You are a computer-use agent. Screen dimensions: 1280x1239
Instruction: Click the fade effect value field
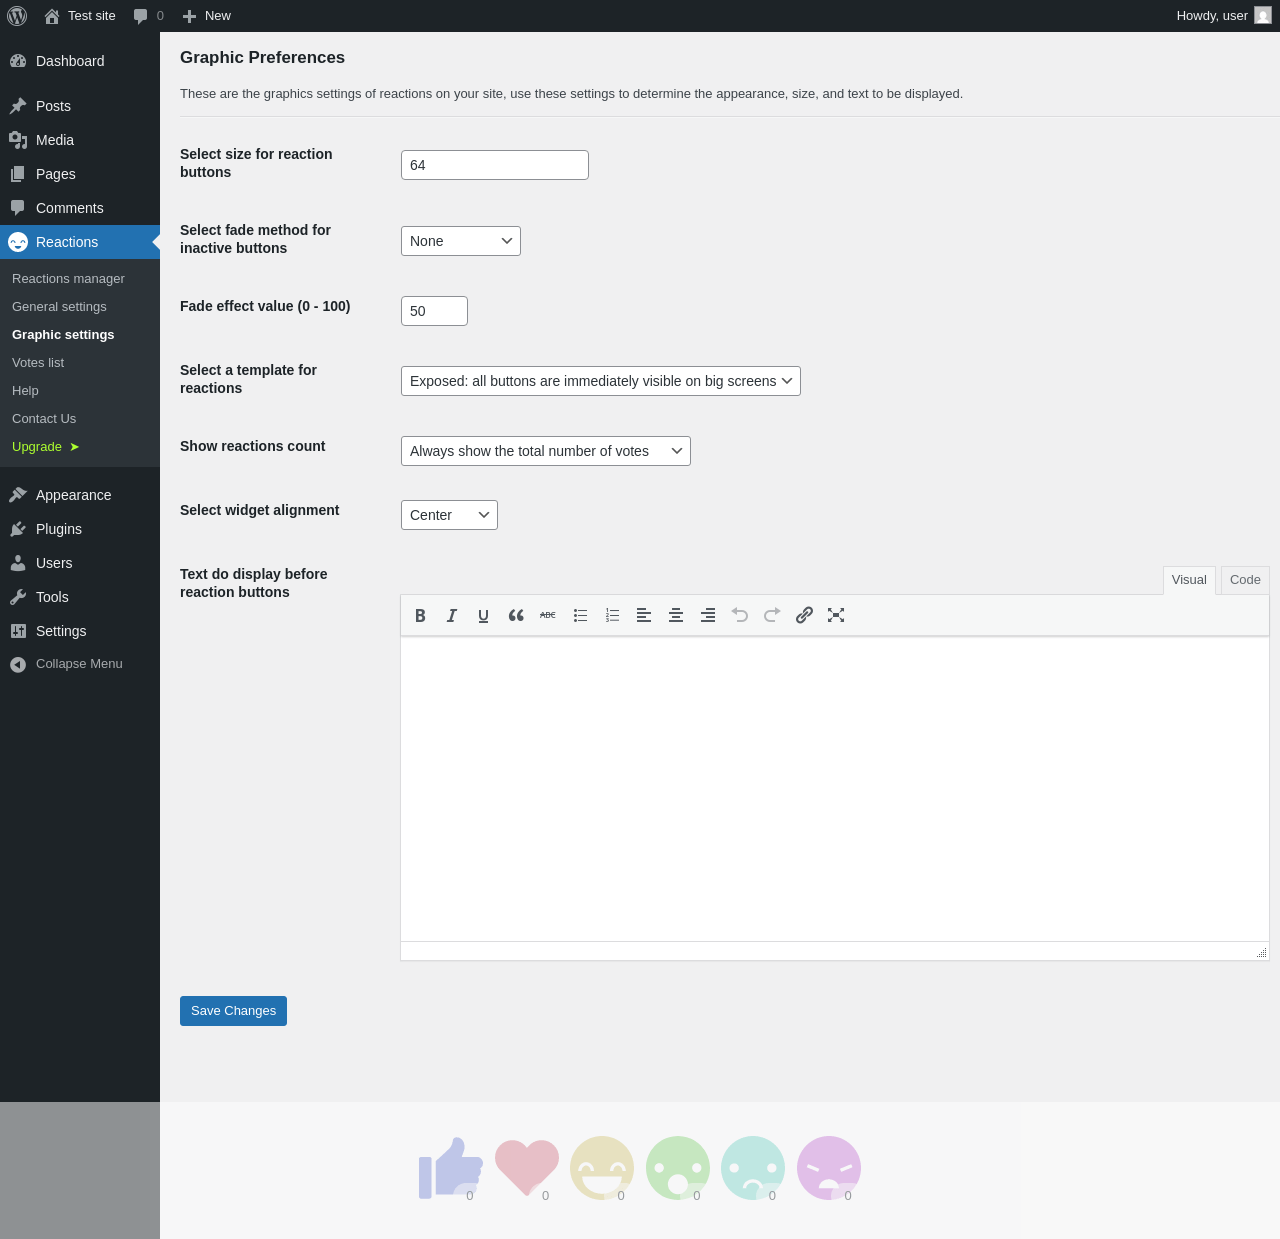pyautogui.click(x=434, y=311)
